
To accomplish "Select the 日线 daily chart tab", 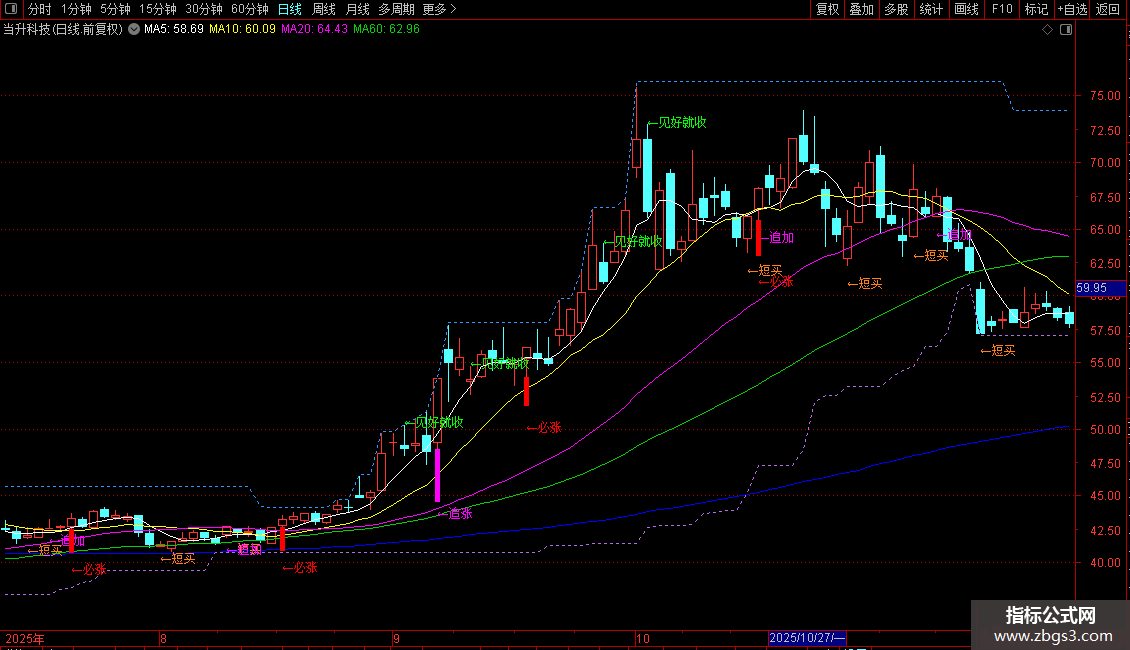I will pyautogui.click(x=290, y=9).
